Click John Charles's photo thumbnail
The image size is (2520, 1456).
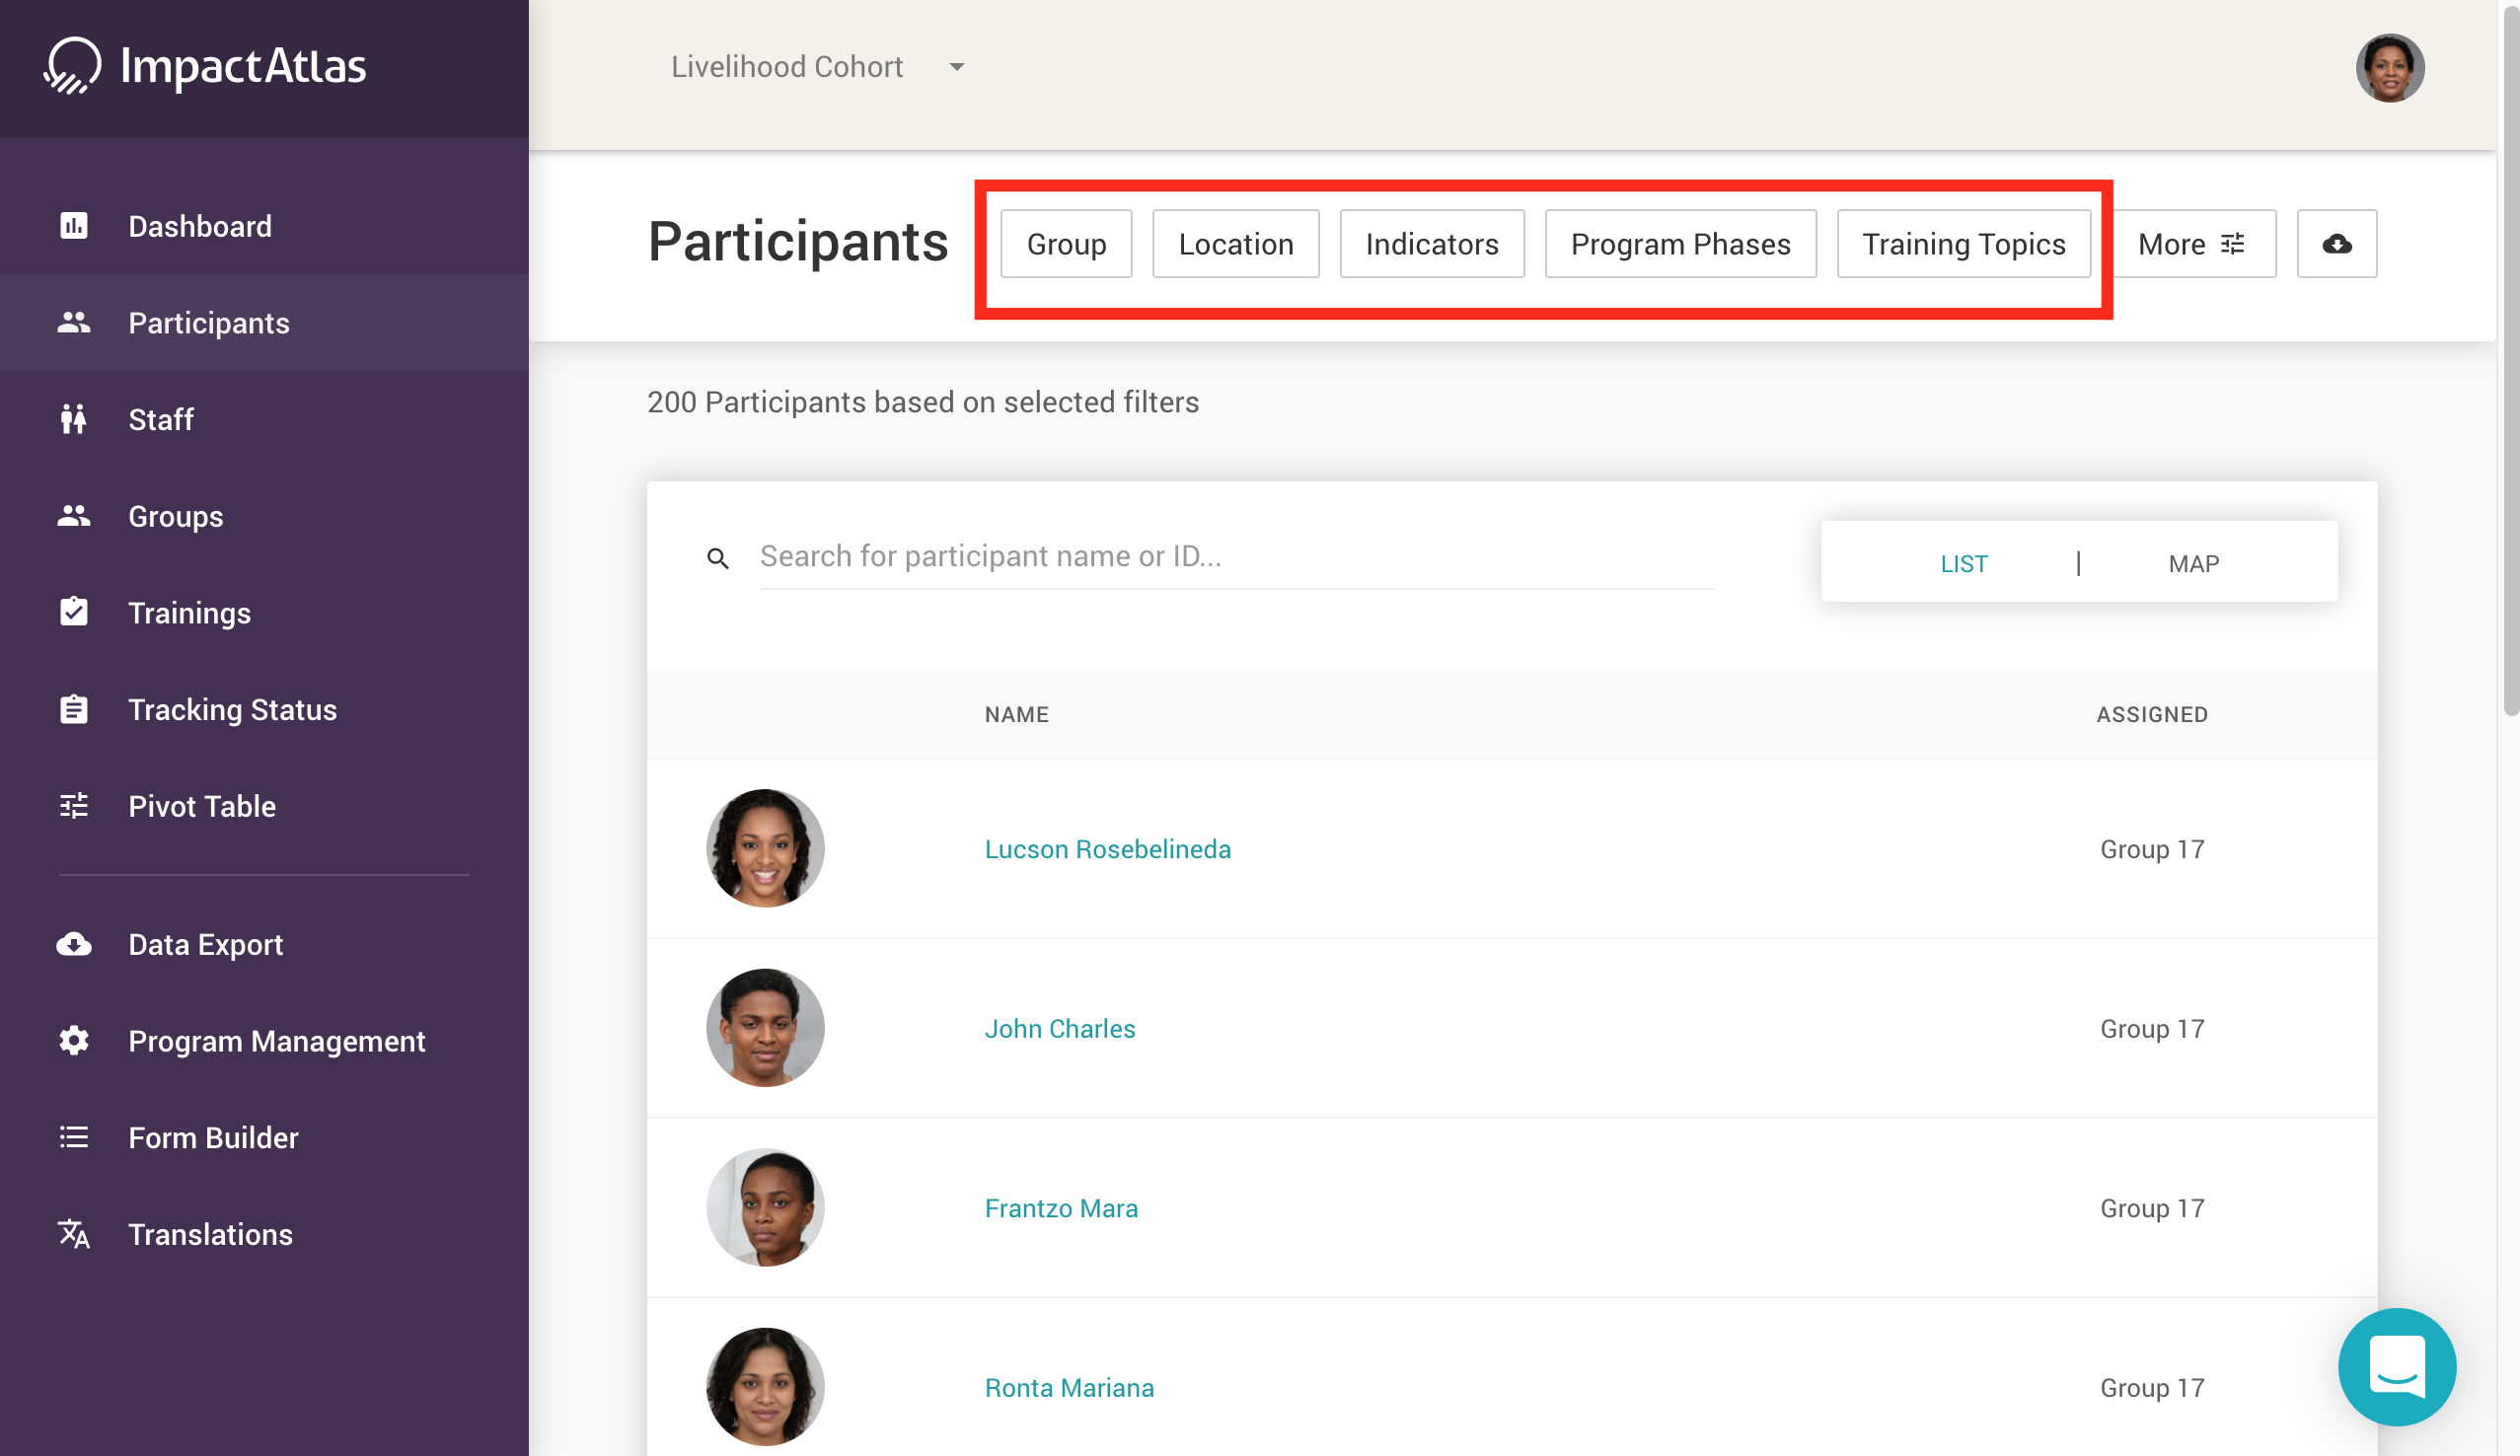(x=765, y=1028)
